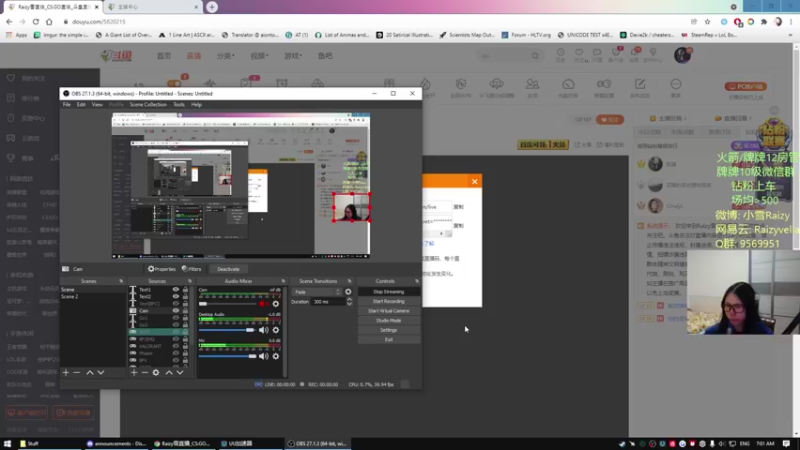Open the 游戏 dropdown in Douyu navigation
800x450 pixels.
click(293, 56)
